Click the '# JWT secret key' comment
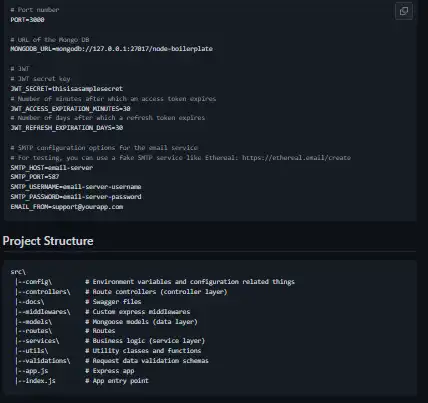The height and width of the screenshot is (403, 428). (40, 79)
